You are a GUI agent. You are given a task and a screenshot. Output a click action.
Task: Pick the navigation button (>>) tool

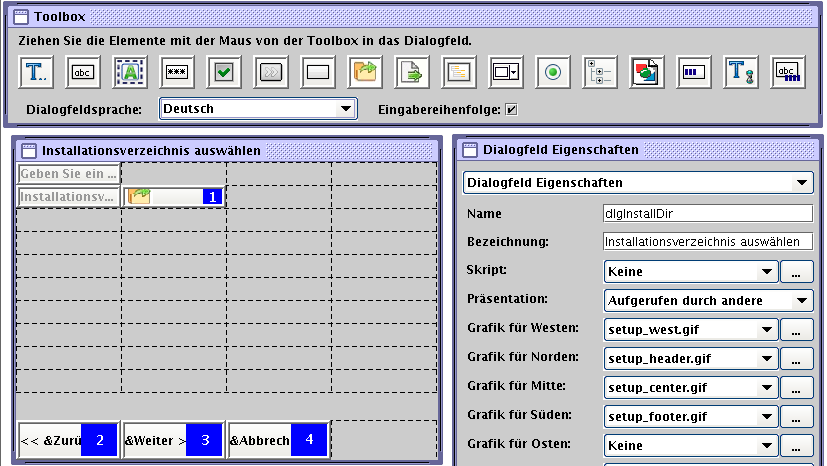[x=271, y=72]
